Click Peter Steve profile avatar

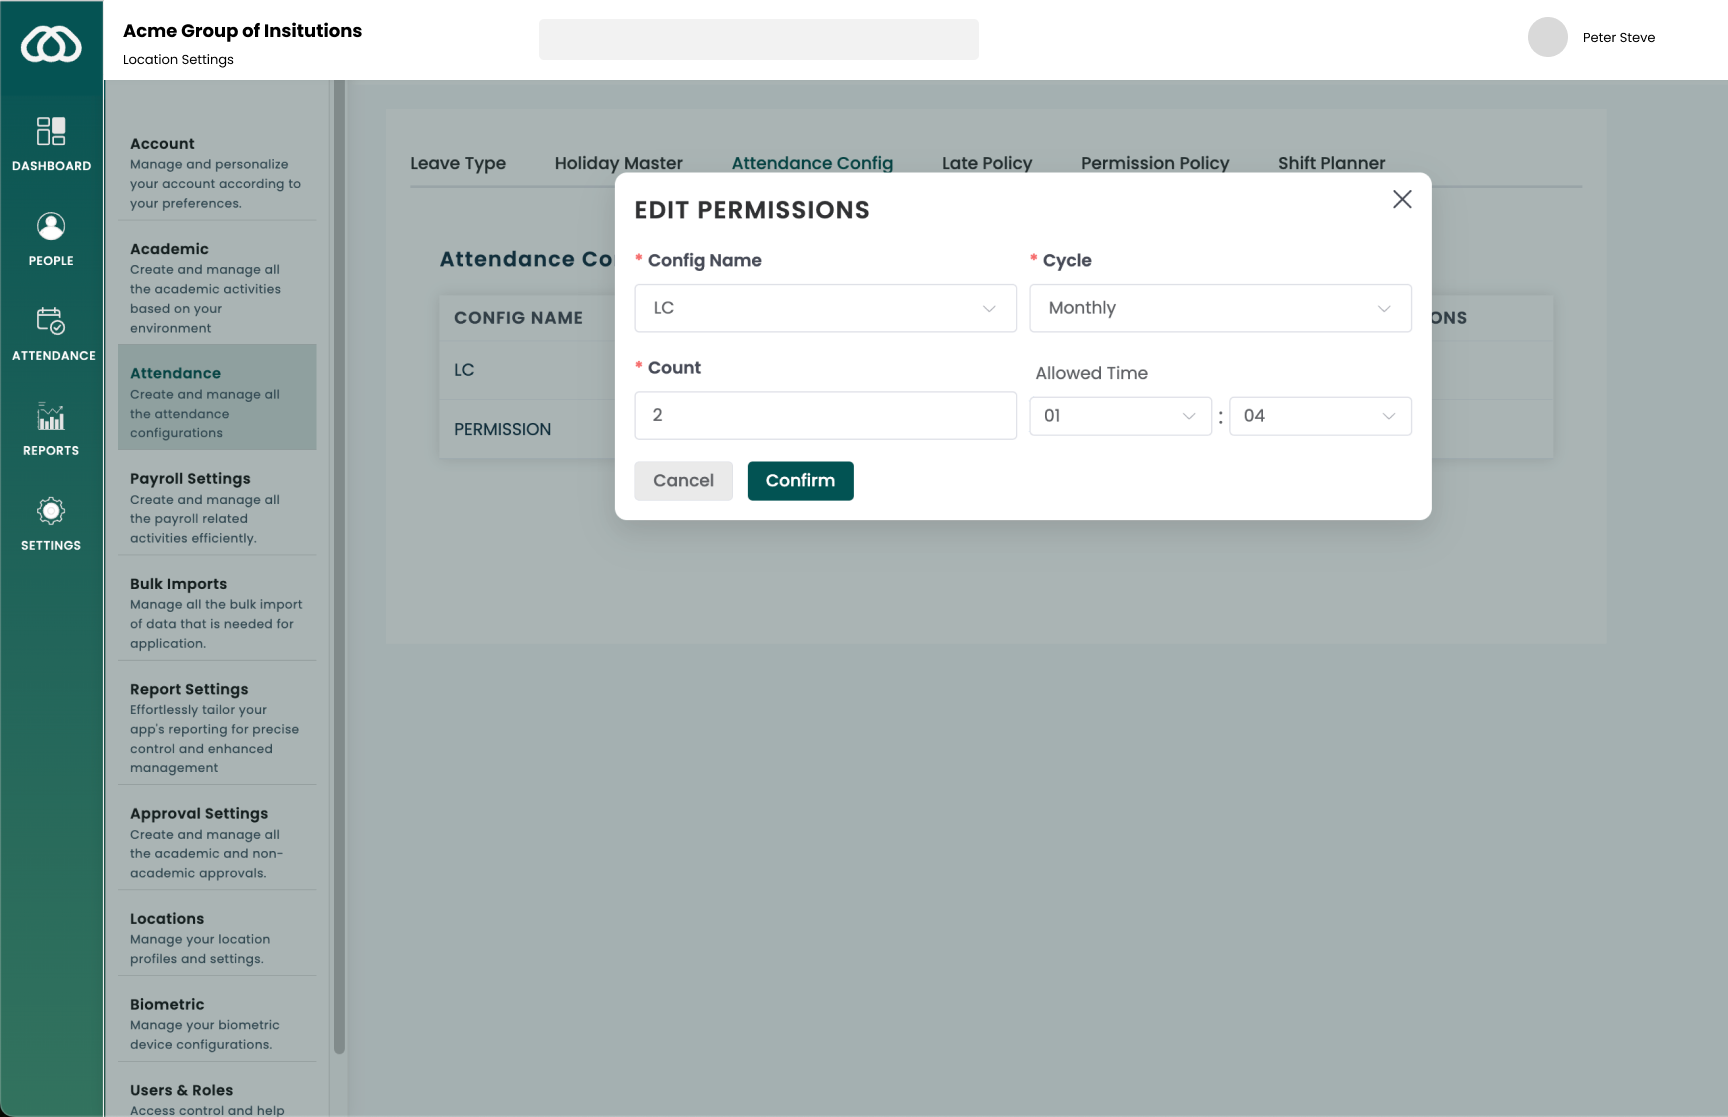1547,37
